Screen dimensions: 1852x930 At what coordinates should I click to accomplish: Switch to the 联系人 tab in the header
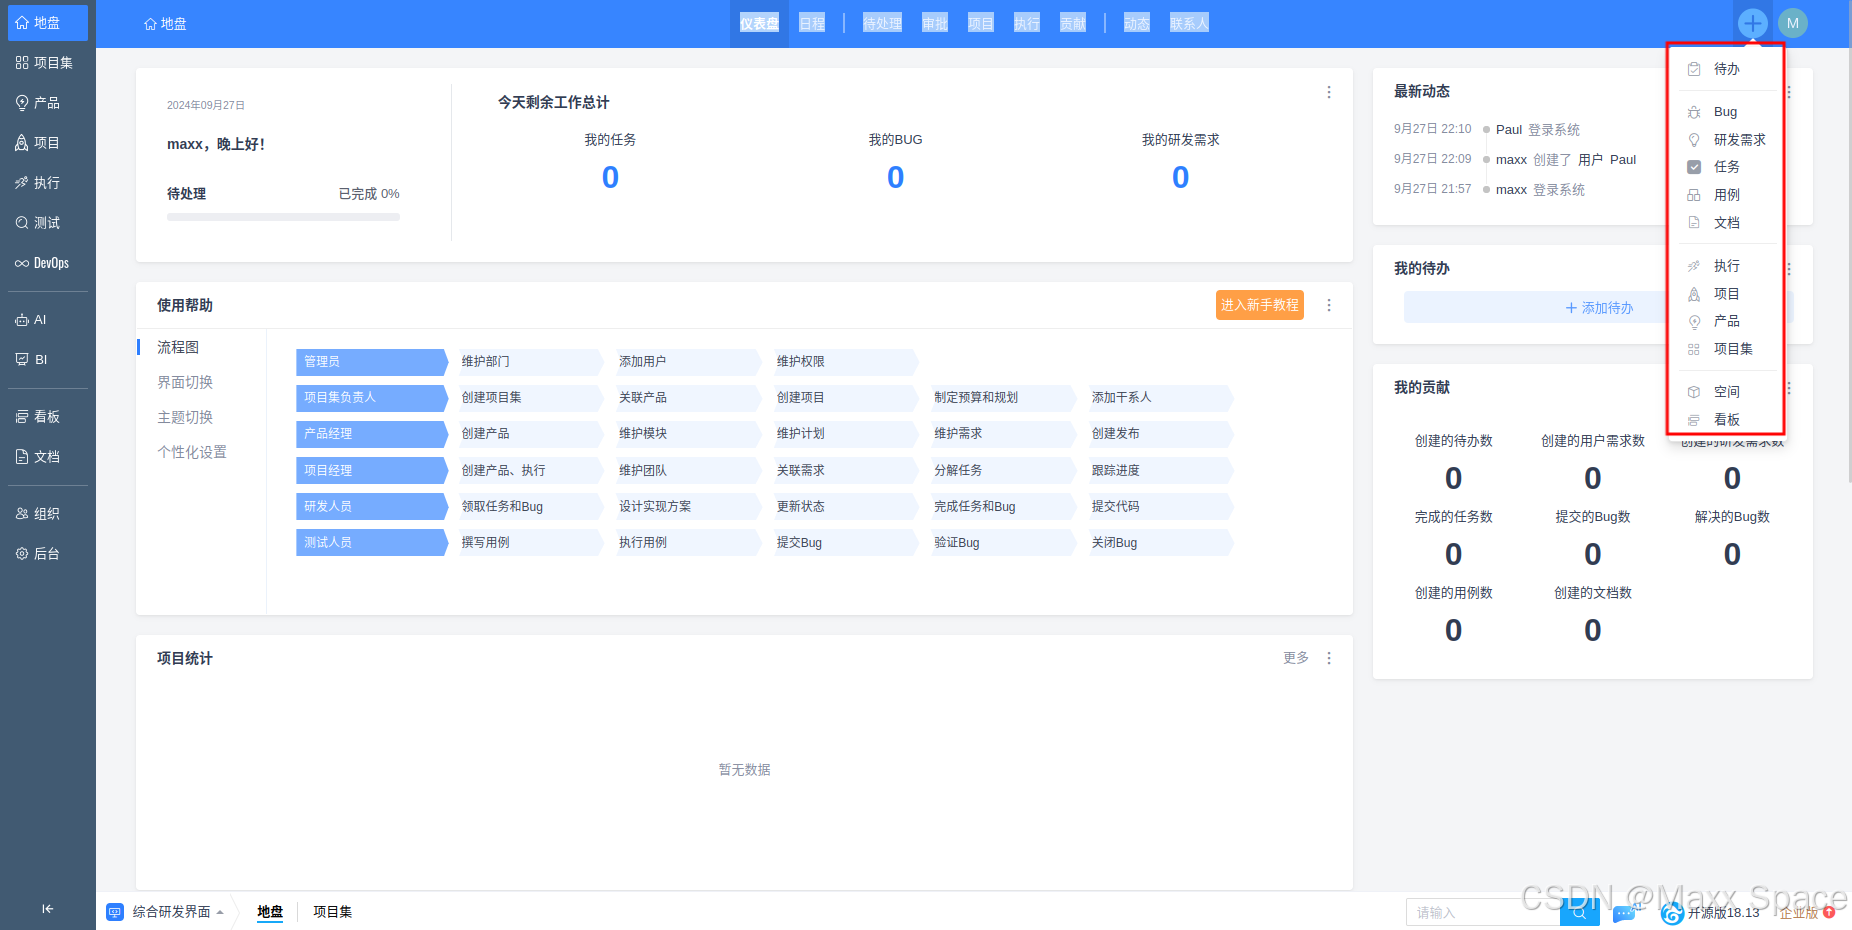point(1189,23)
